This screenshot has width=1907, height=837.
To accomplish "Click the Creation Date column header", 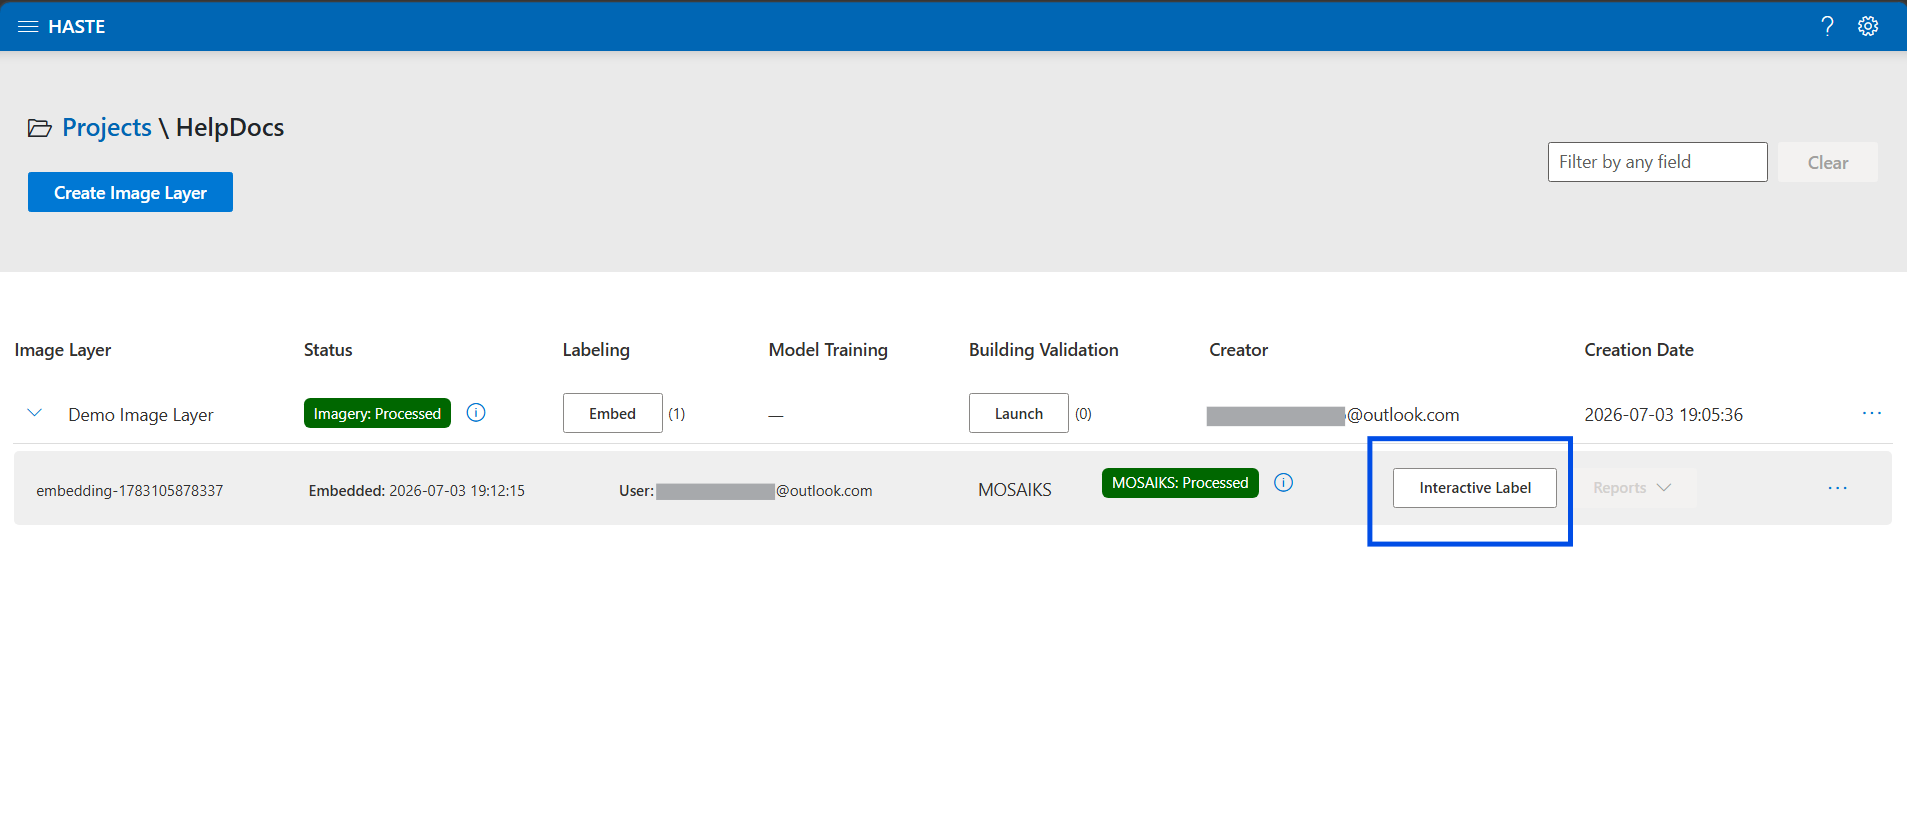I will [x=1638, y=350].
